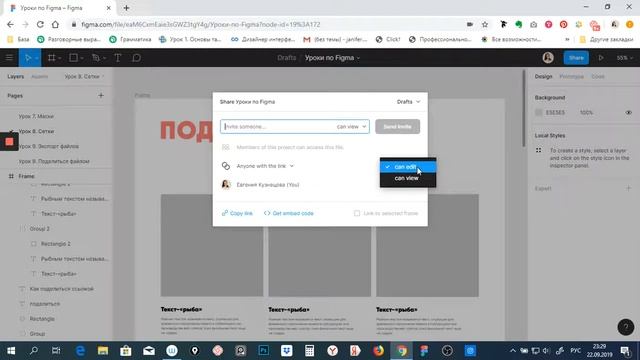Screen dimensions: 640x360
Task: Select page Урок 9. Поделиться файлом
Action: (x=54, y=161)
